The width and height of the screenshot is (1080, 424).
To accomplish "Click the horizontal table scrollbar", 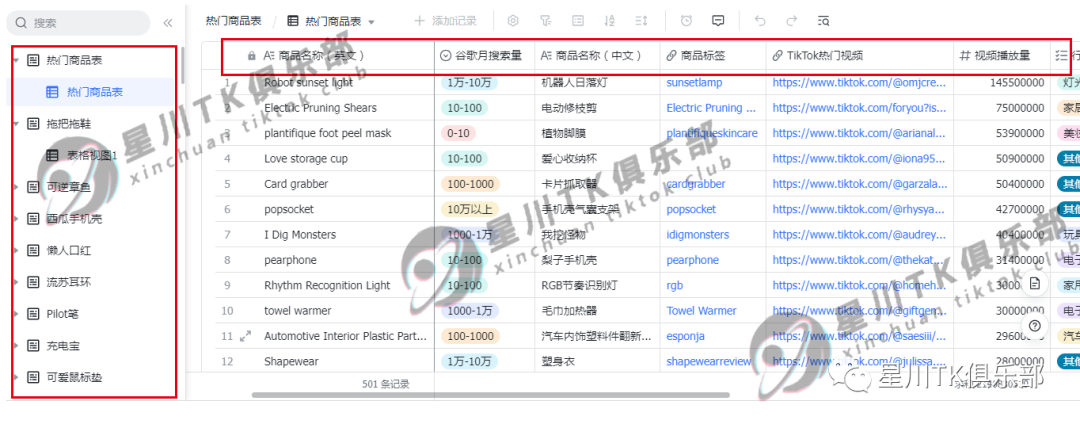I will pyautogui.click(x=490, y=395).
